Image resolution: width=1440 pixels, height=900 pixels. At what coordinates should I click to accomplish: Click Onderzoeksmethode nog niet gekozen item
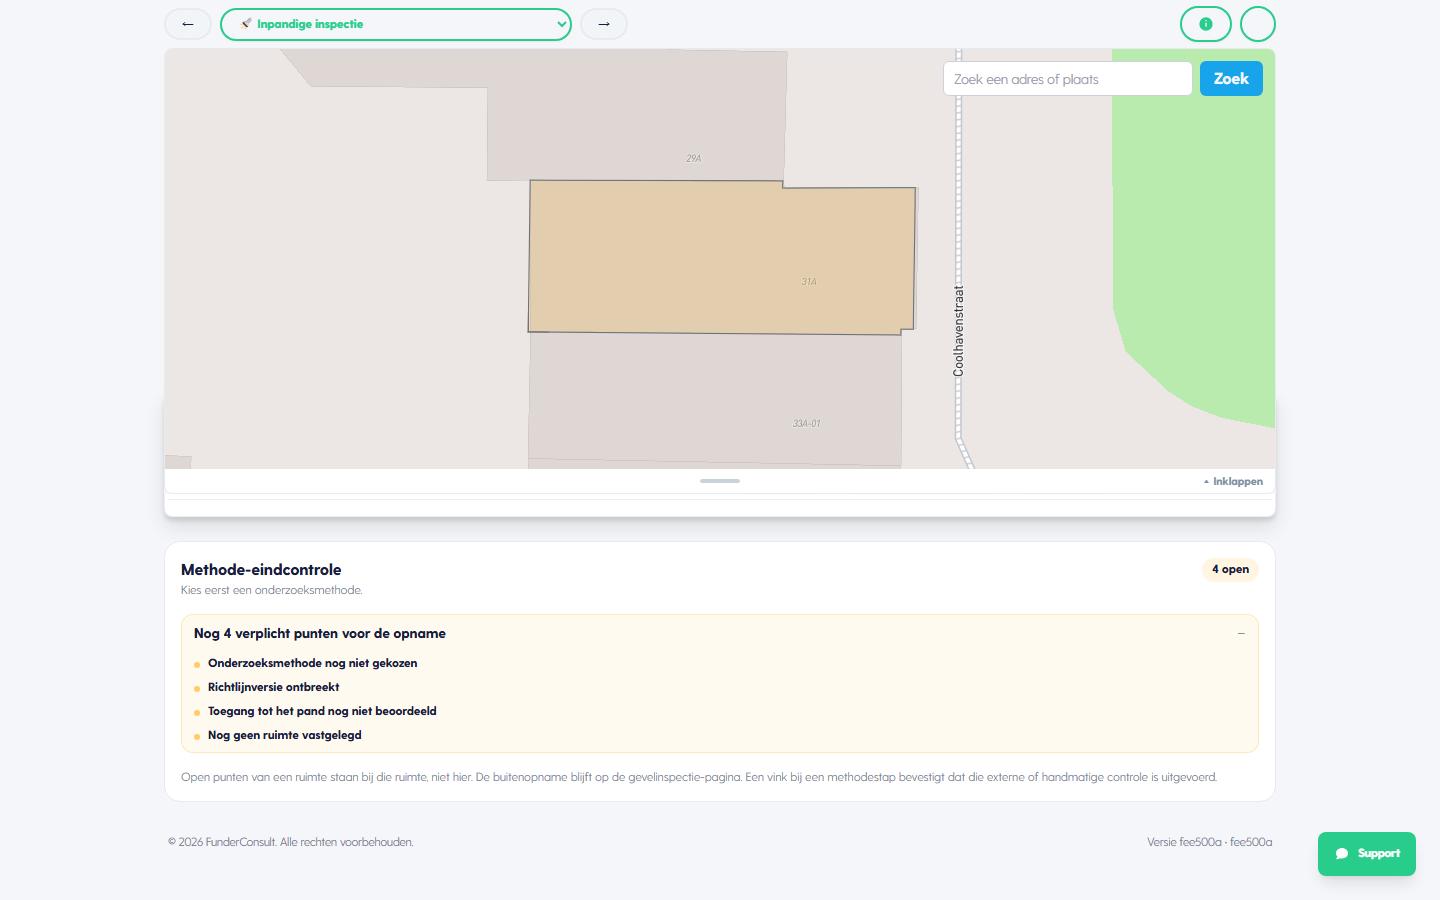tap(312, 663)
